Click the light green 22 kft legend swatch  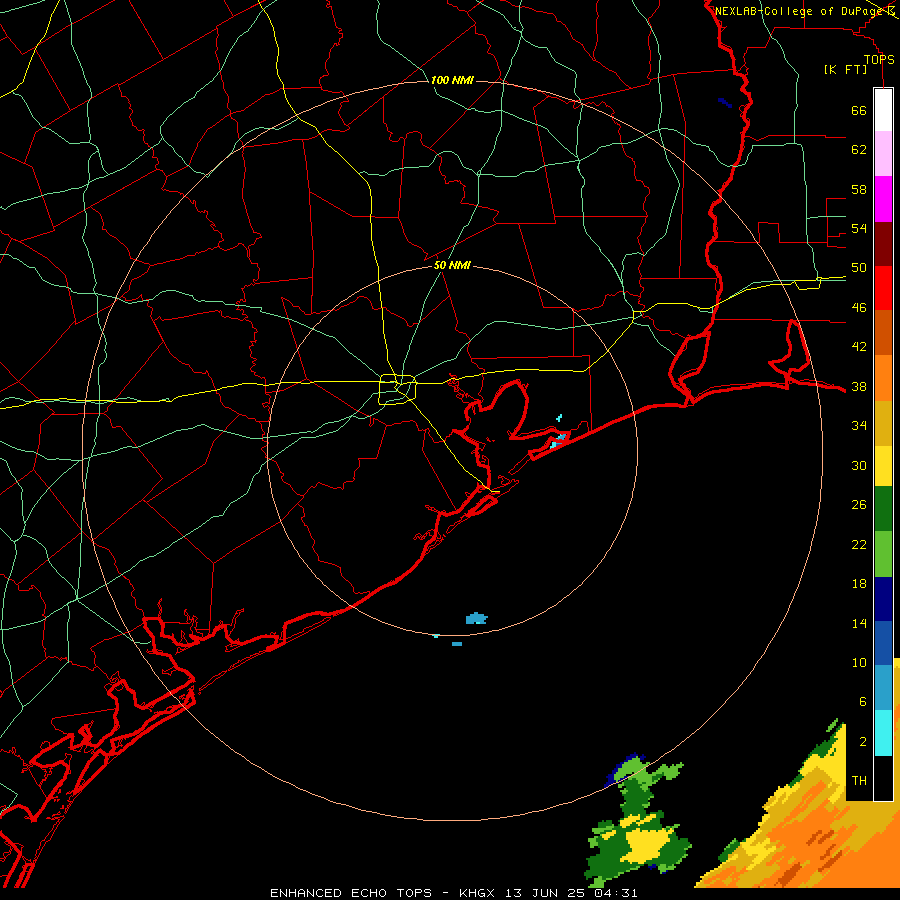point(883,554)
